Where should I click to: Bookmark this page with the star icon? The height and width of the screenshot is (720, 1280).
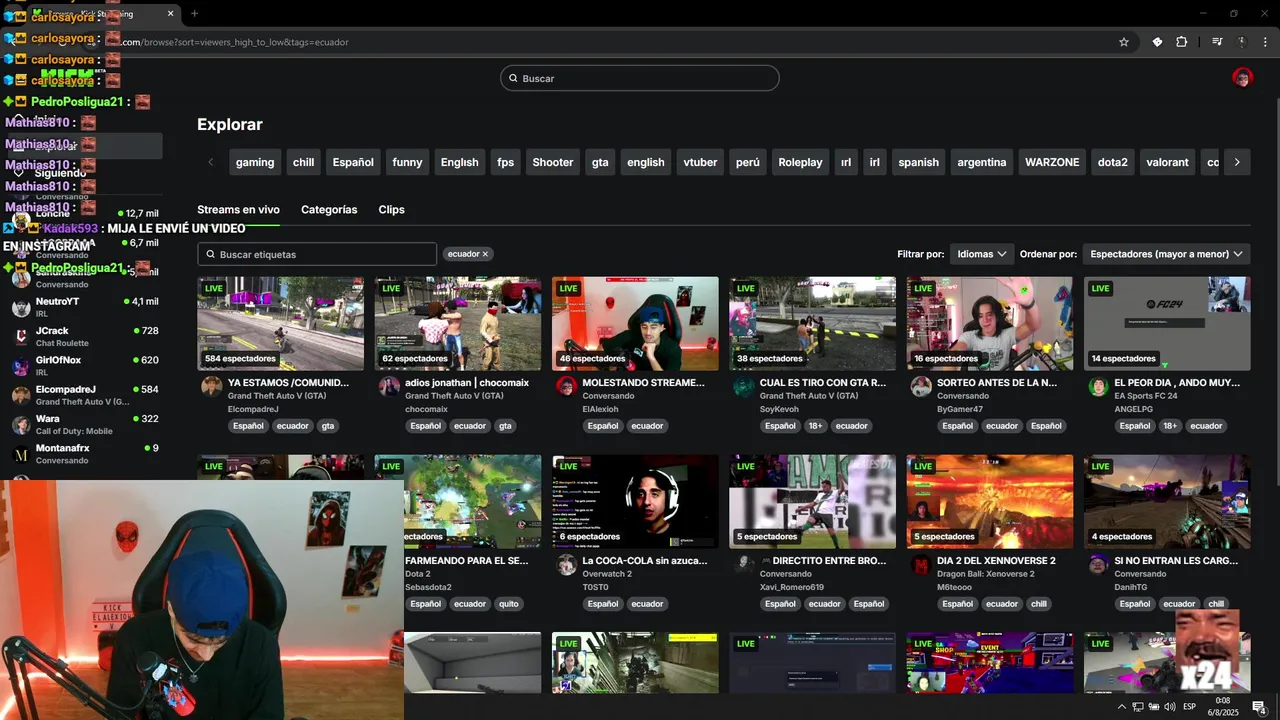point(1124,42)
